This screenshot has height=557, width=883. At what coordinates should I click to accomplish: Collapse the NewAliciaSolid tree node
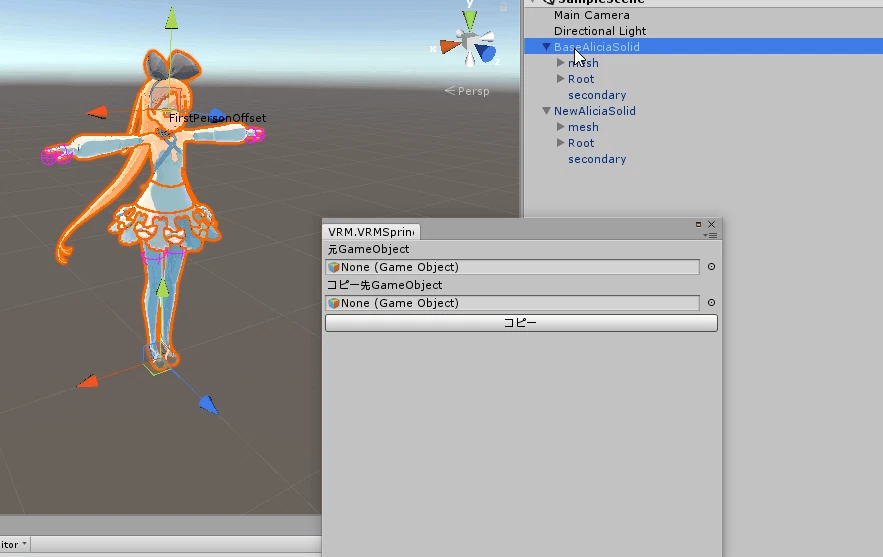[546, 111]
